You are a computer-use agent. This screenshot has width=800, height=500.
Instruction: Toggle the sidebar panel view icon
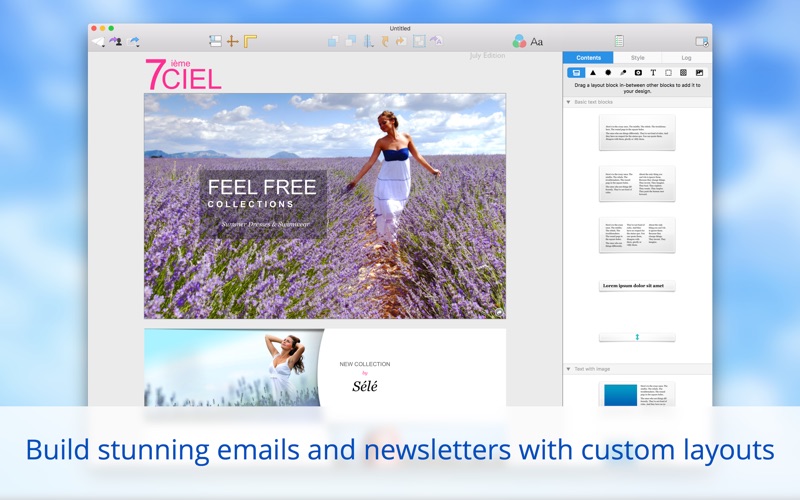[702, 41]
